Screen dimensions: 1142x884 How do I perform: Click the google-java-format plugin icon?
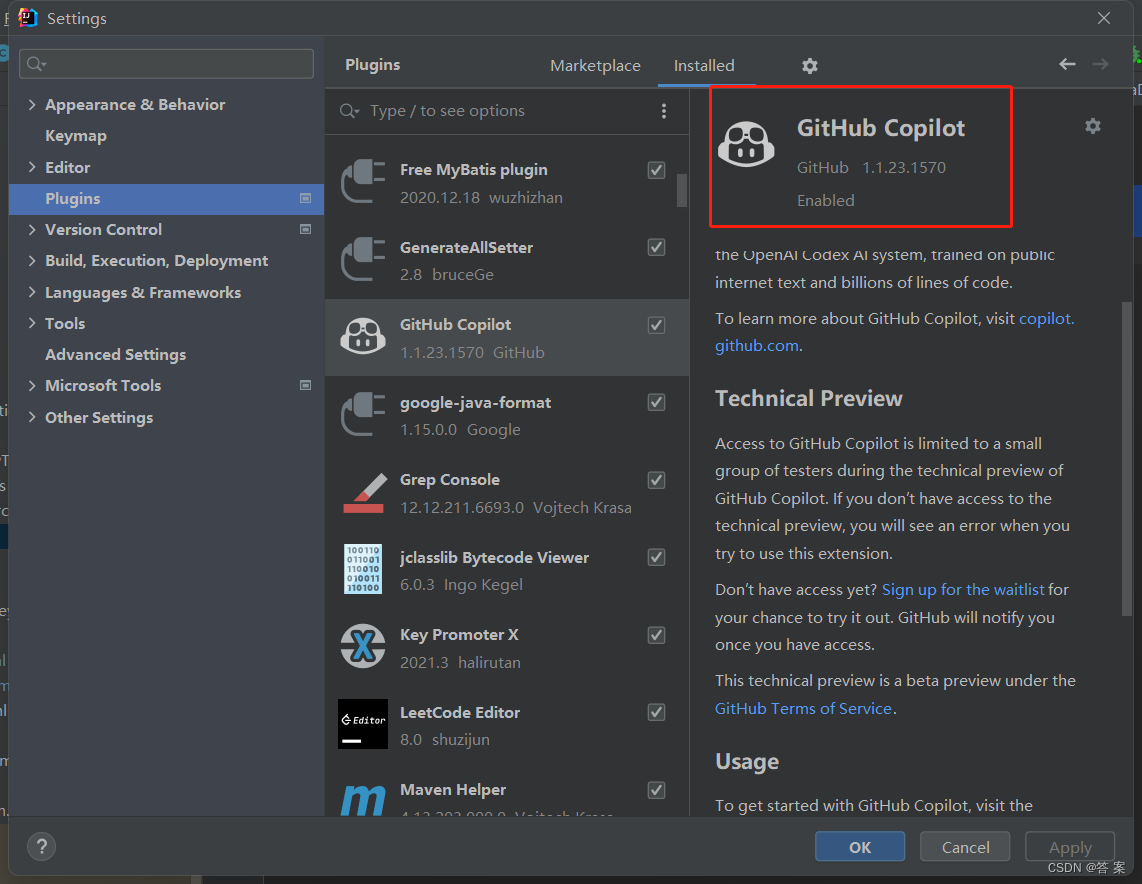[363, 415]
